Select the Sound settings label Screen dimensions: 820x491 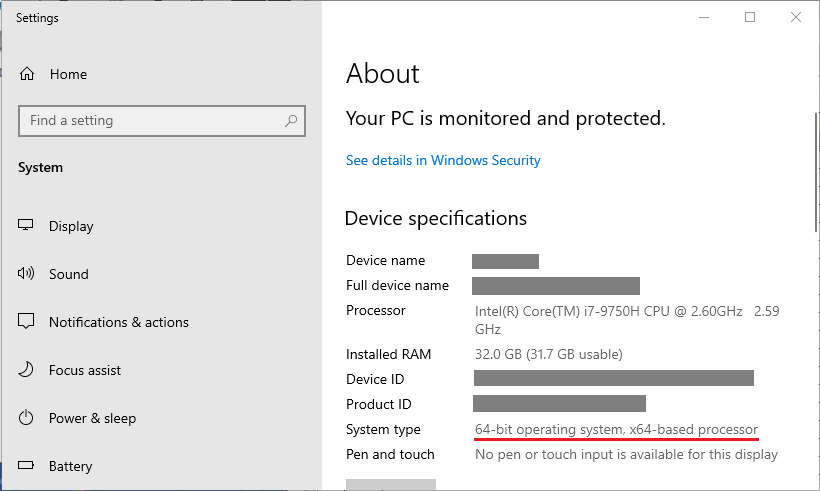(69, 274)
